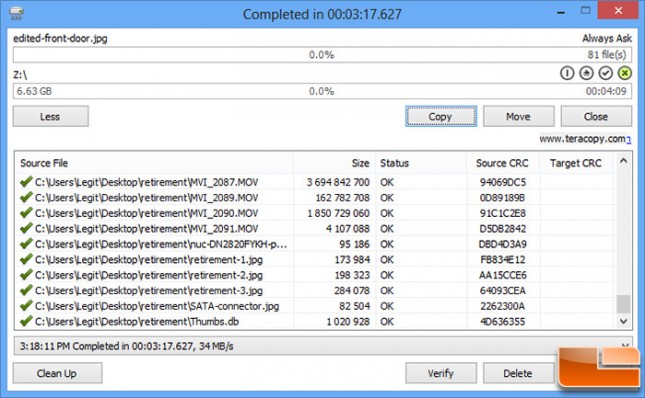Collapse the file list with Less button
Viewport: 645px width, 398px height.
pos(51,116)
